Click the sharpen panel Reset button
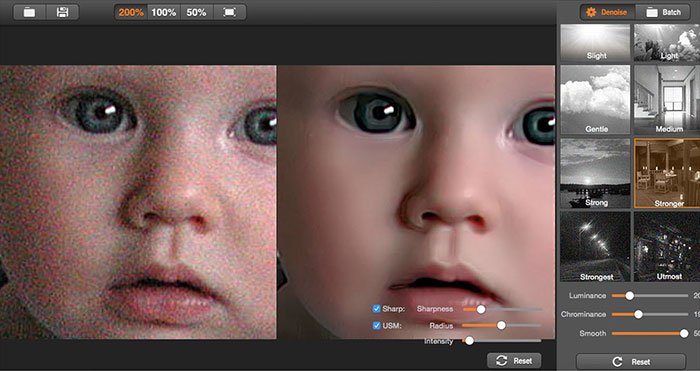This screenshot has width=700, height=371. click(514, 361)
